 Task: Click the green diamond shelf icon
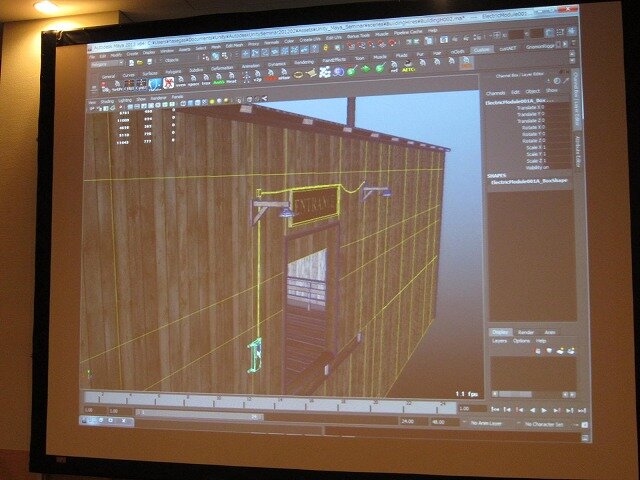point(366,69)
